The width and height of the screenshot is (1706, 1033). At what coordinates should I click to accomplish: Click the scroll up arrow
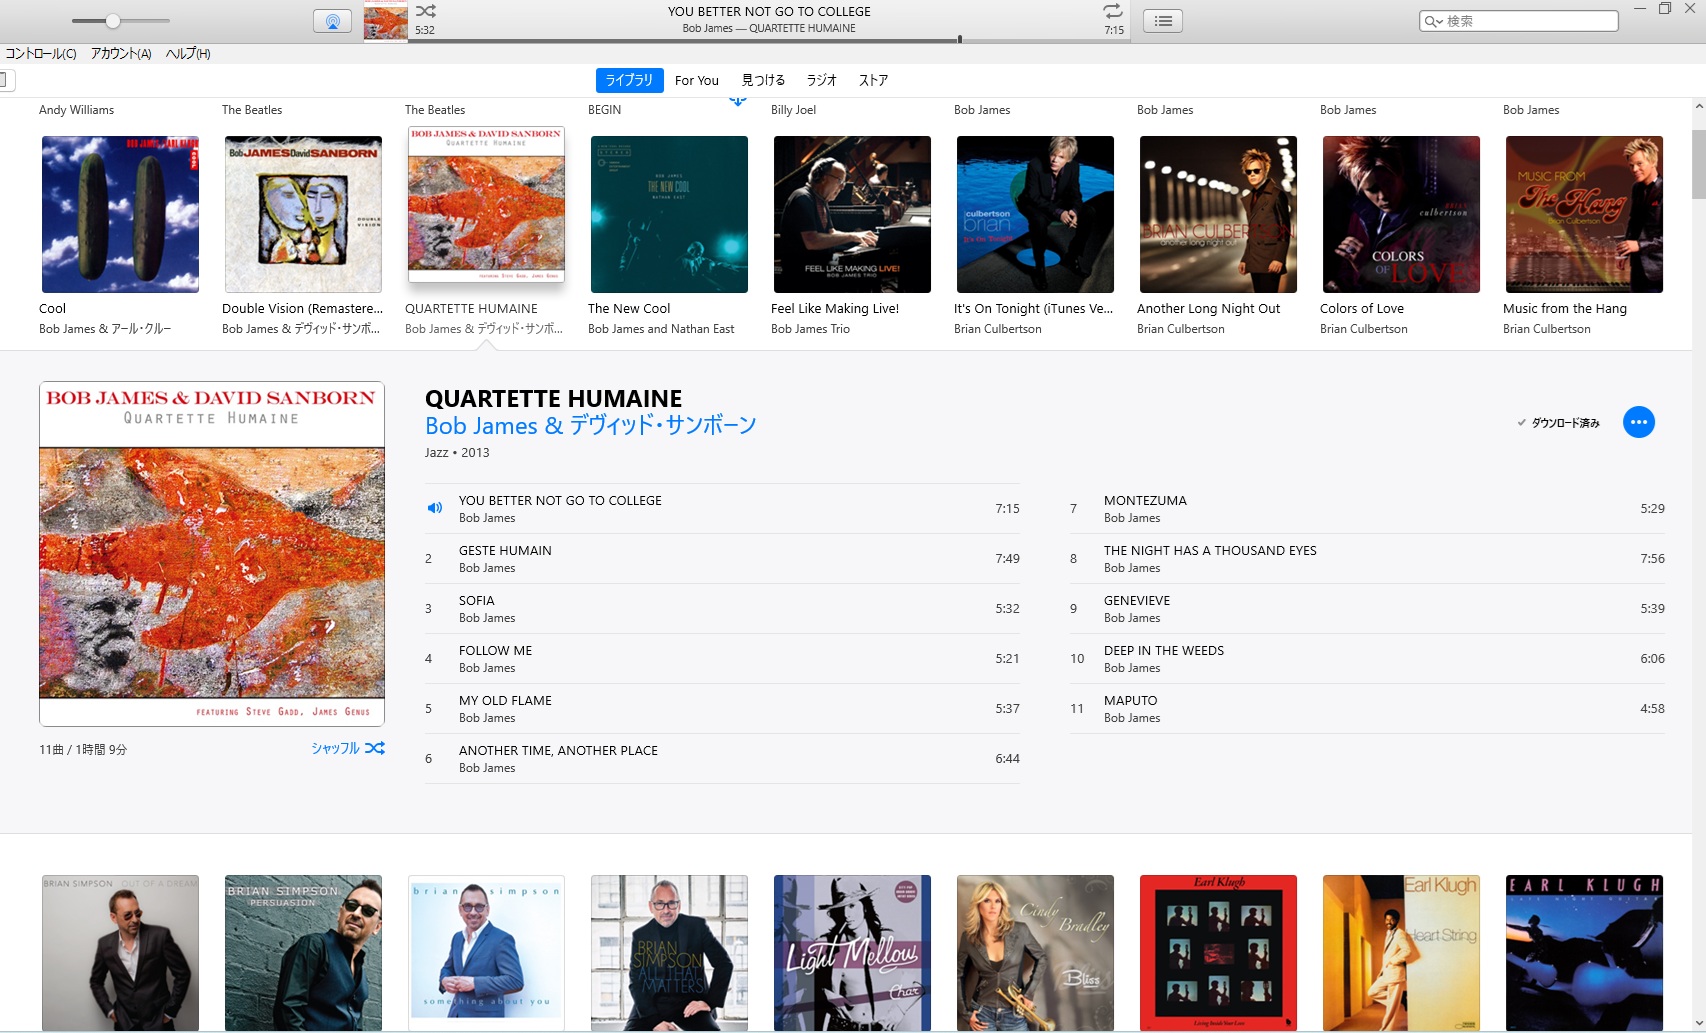click(x=1698, y=106)
